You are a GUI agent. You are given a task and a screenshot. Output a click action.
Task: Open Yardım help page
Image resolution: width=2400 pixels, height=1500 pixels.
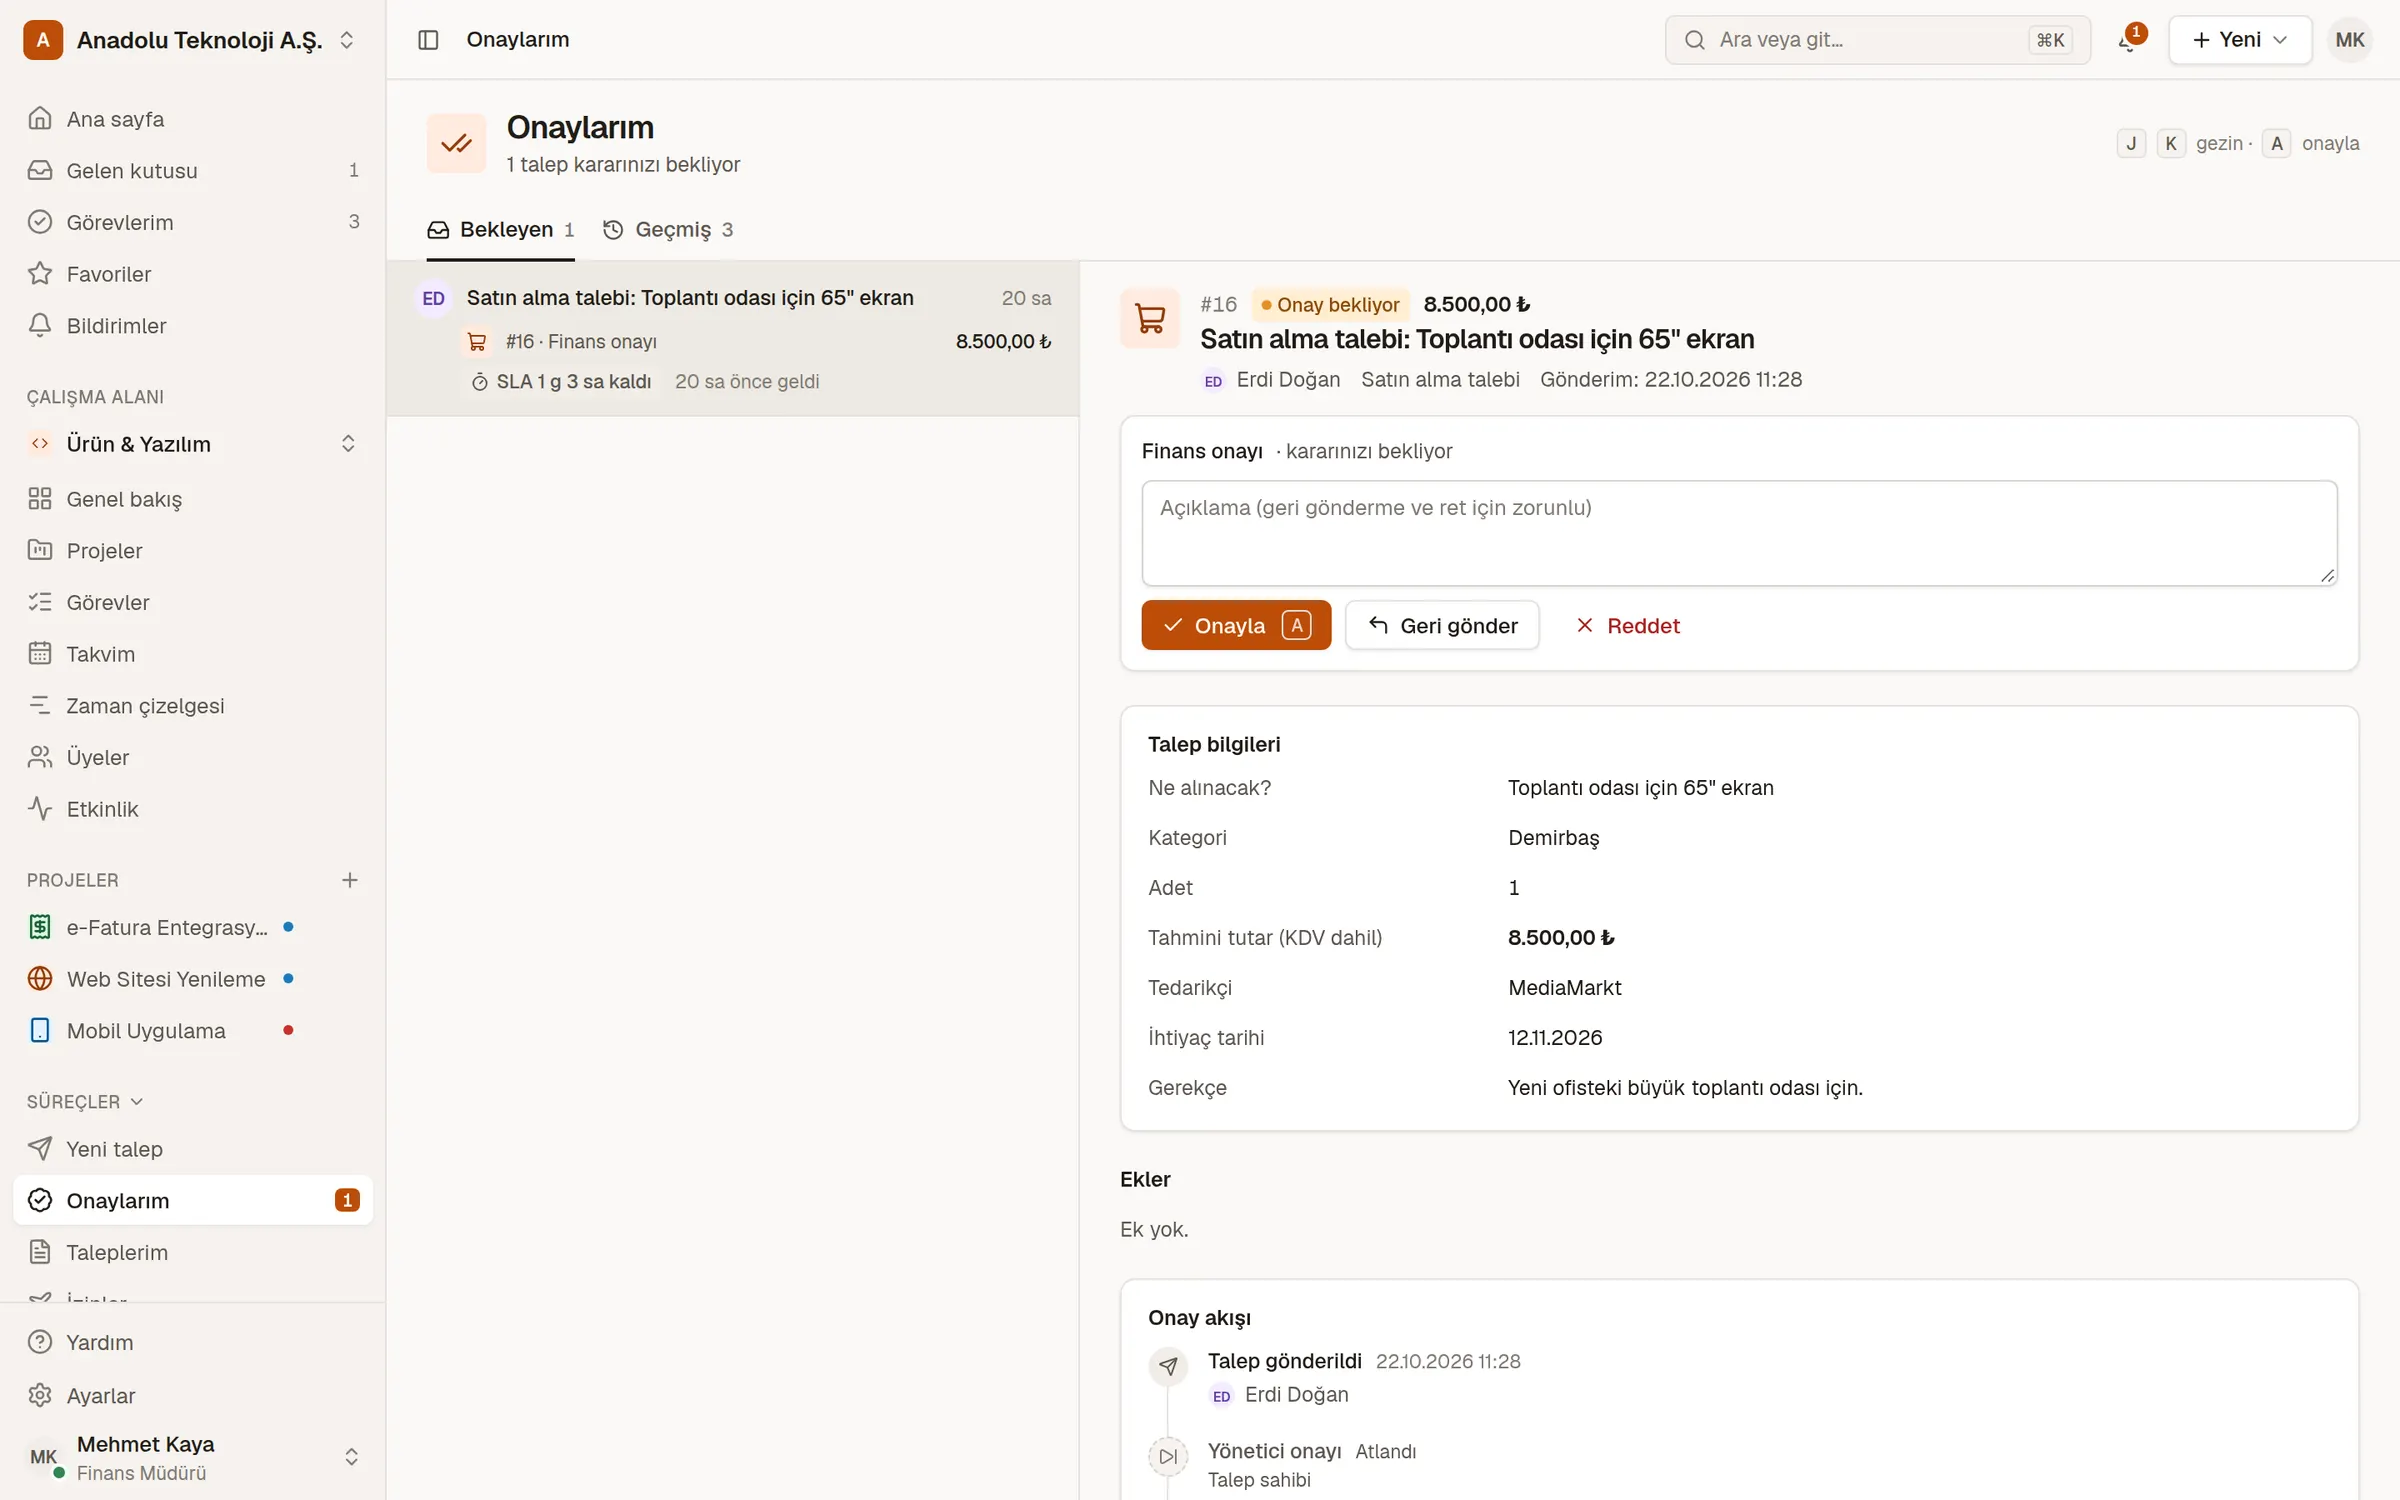(193, 1342)
